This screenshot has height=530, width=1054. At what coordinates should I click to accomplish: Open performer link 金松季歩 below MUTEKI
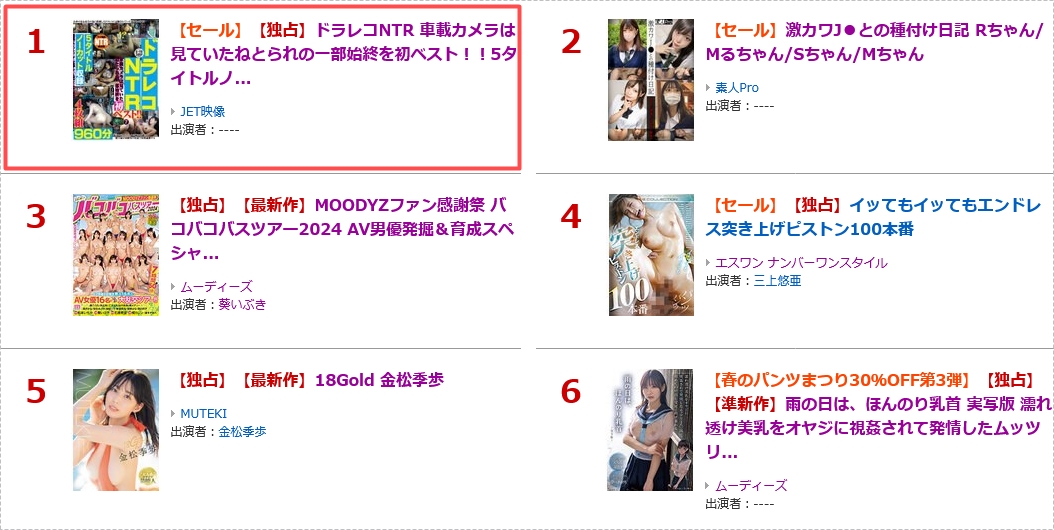[242, 432]
